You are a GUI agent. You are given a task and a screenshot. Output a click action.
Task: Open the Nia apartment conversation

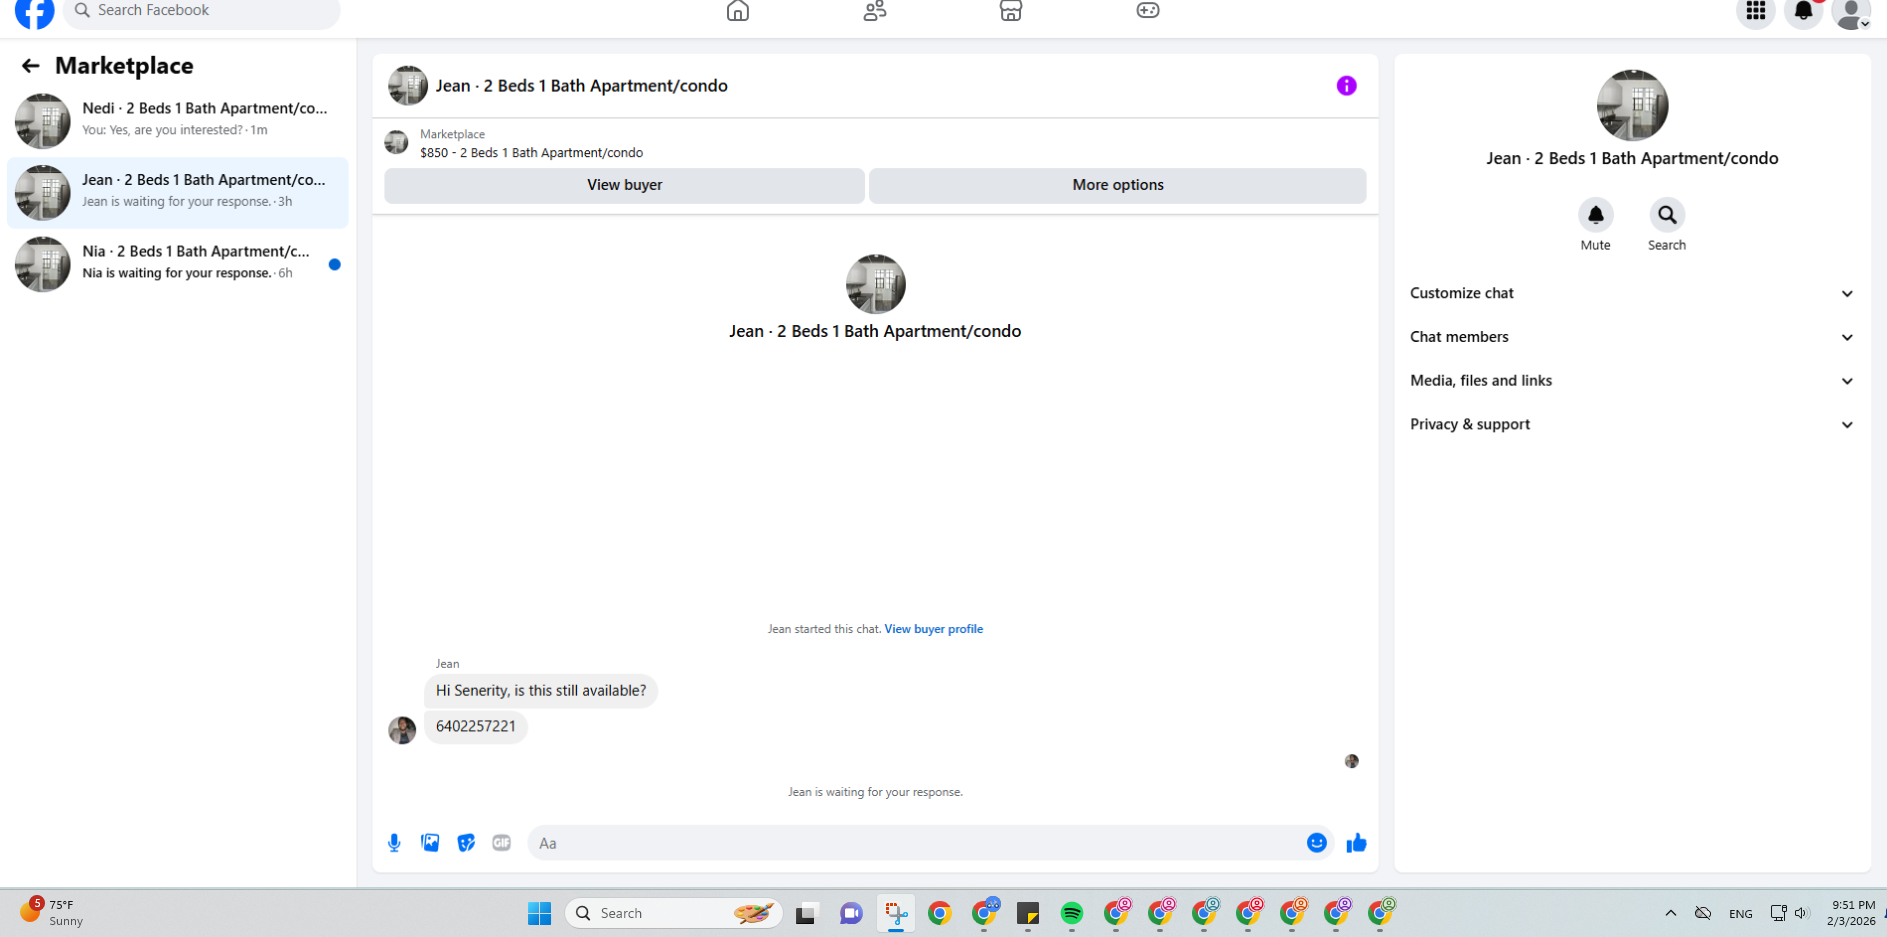(x=178, y=263)
